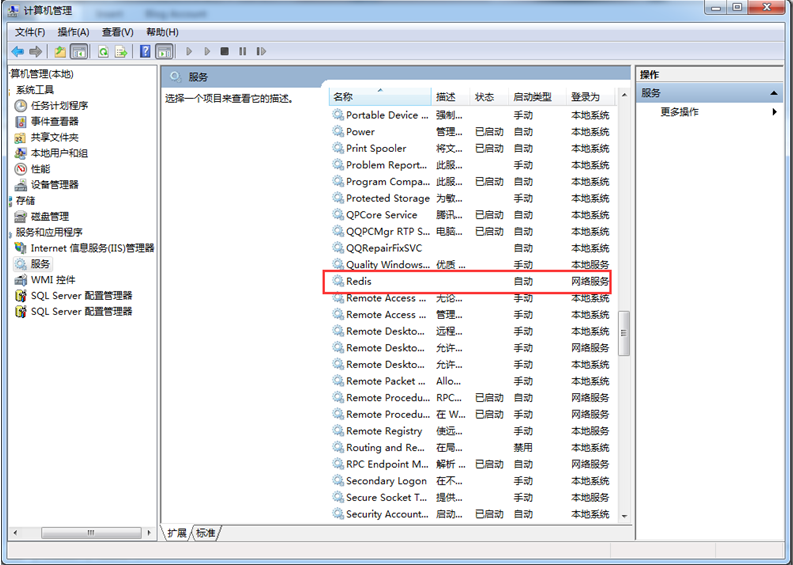793x565 pixels.
Task: Click the stop service square icon
Action: point(225,51)
